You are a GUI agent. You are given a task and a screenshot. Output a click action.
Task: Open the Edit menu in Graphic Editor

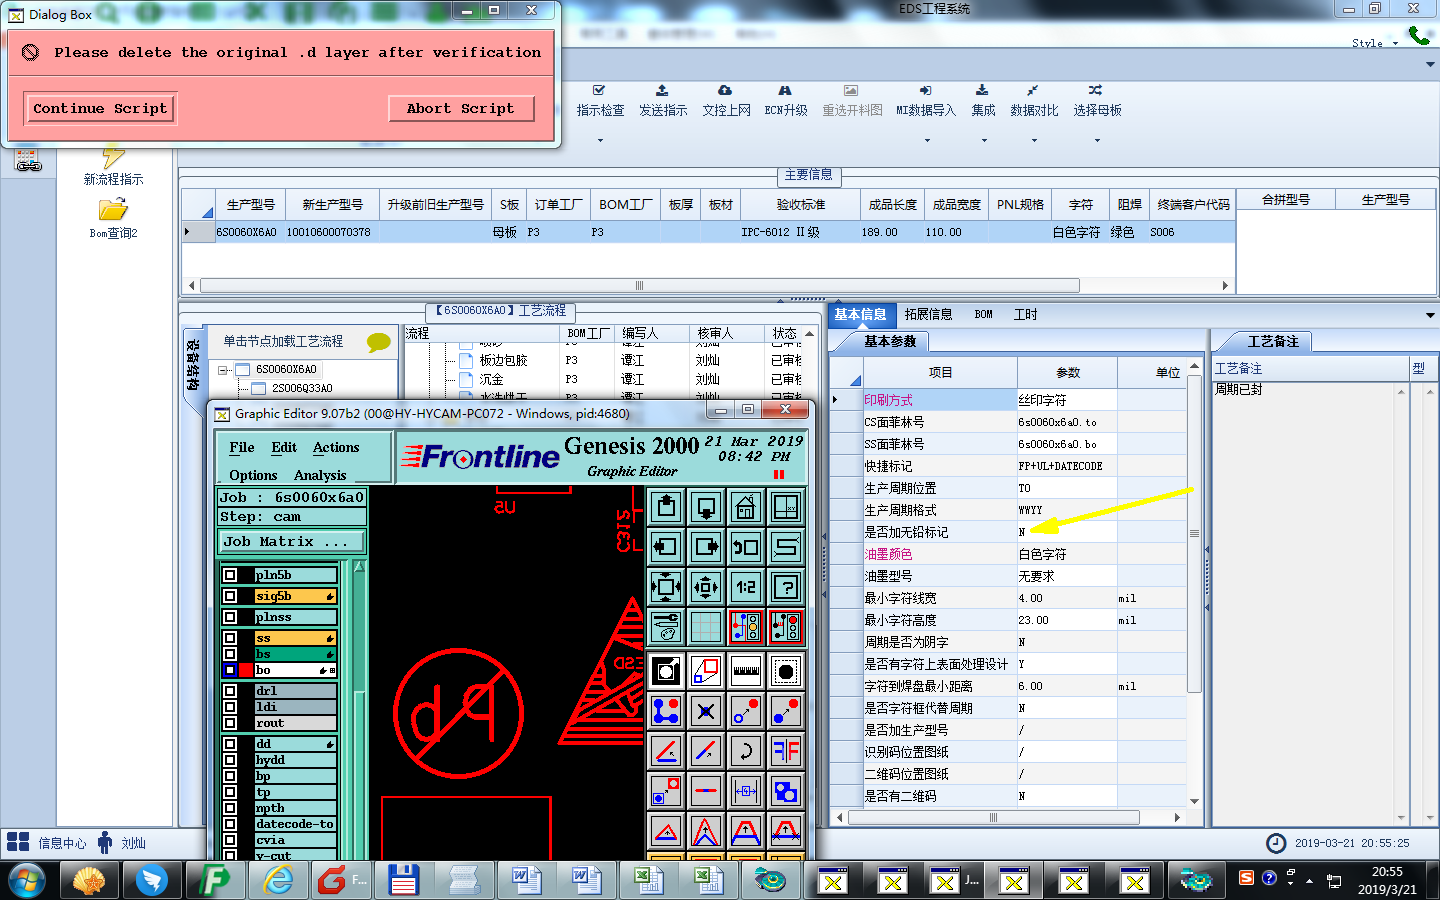click(x=284, y=447)
